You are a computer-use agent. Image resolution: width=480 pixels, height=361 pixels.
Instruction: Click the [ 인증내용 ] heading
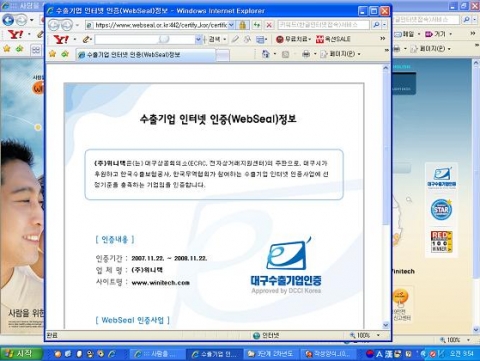click(x=115, y=239)
